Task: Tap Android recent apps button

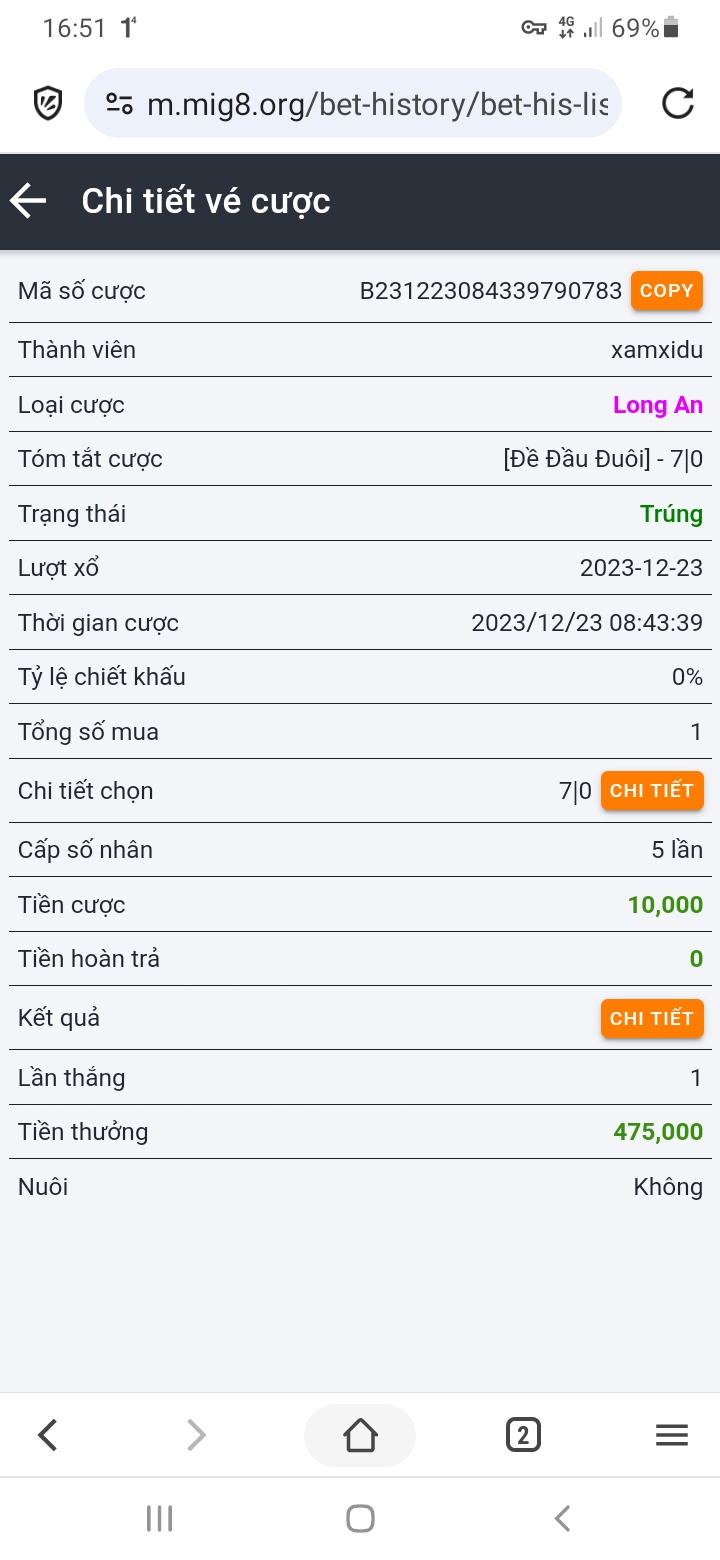Action: (x=159, y=1518)
